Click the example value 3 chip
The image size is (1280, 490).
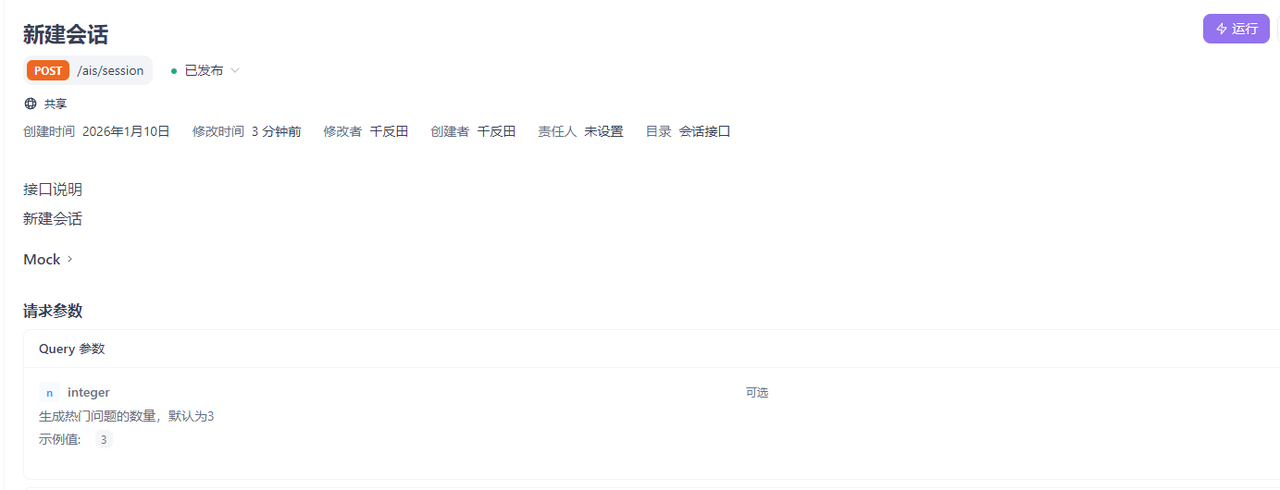pyautogui.click(x=104, y=439)
